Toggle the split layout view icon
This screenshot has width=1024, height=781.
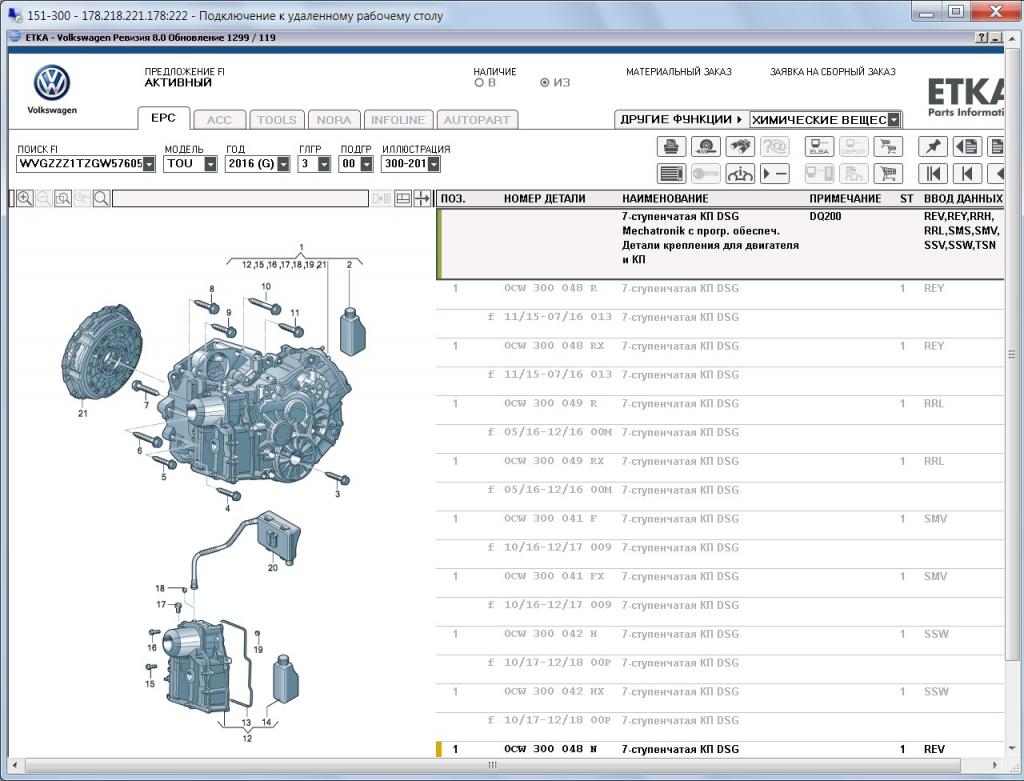[403, 199]
